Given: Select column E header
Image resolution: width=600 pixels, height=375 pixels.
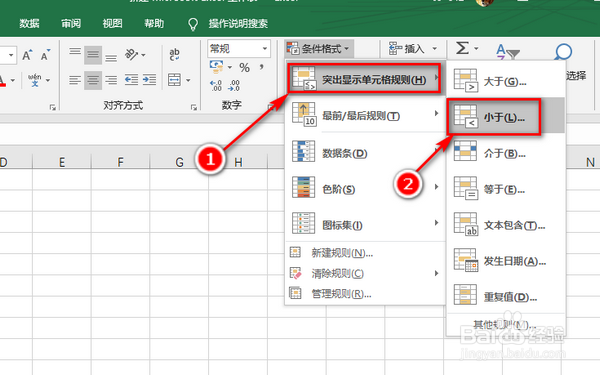Looking at the screenshot, I should click(62, 162).
